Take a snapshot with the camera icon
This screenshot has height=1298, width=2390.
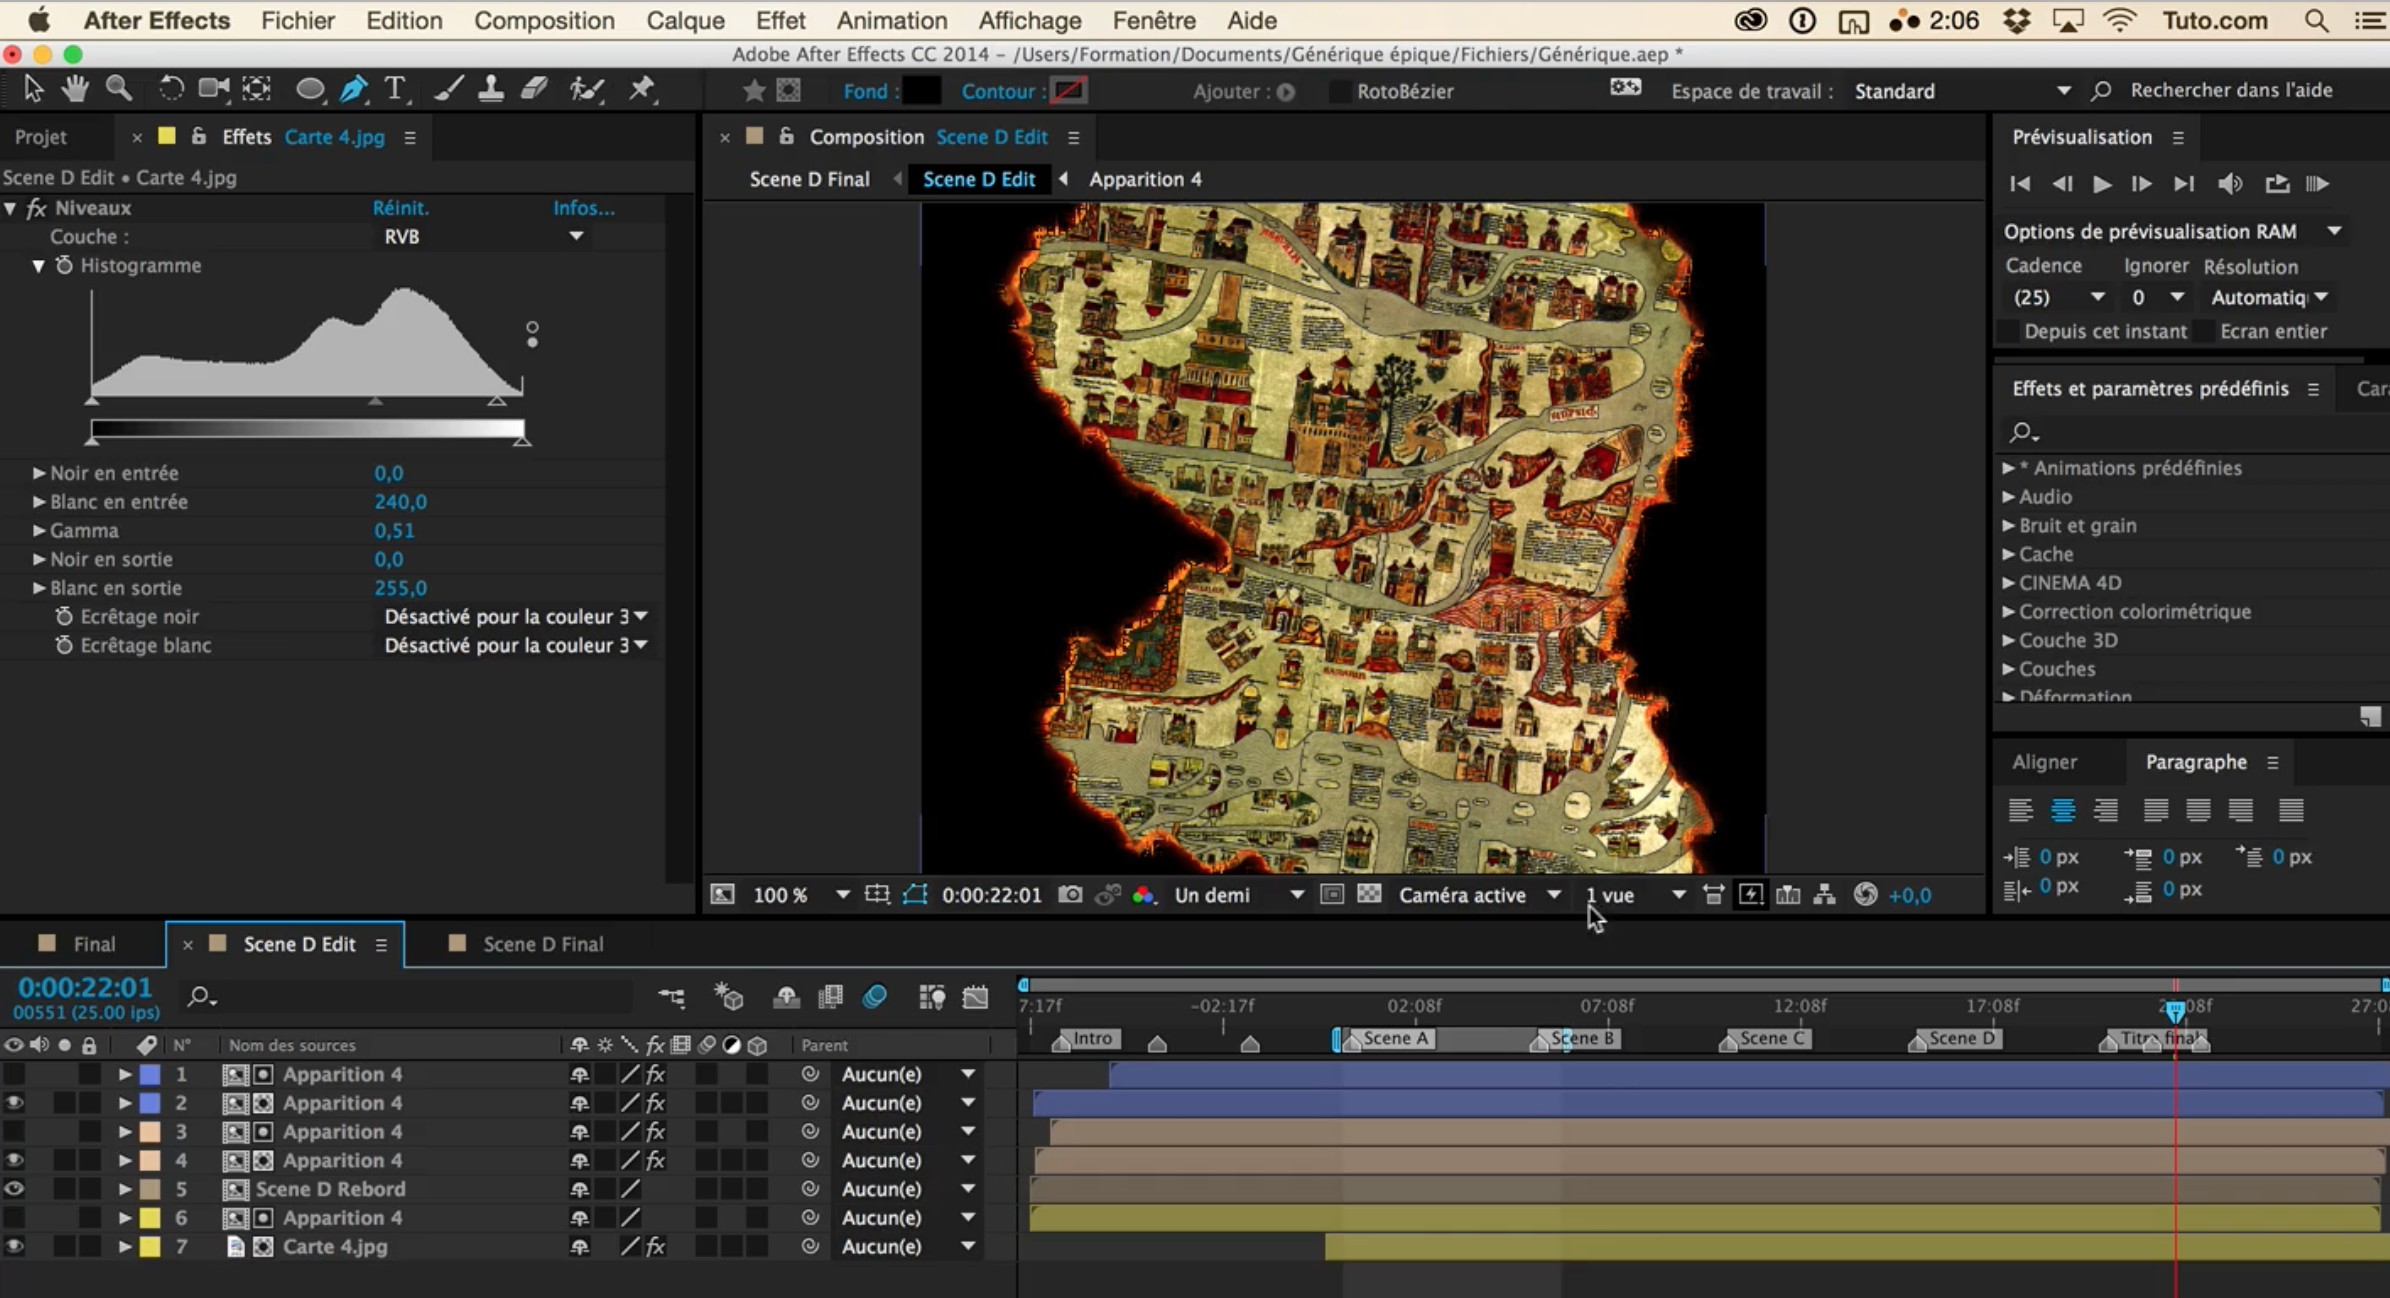pyautogui.click(x=1070, y=895)
